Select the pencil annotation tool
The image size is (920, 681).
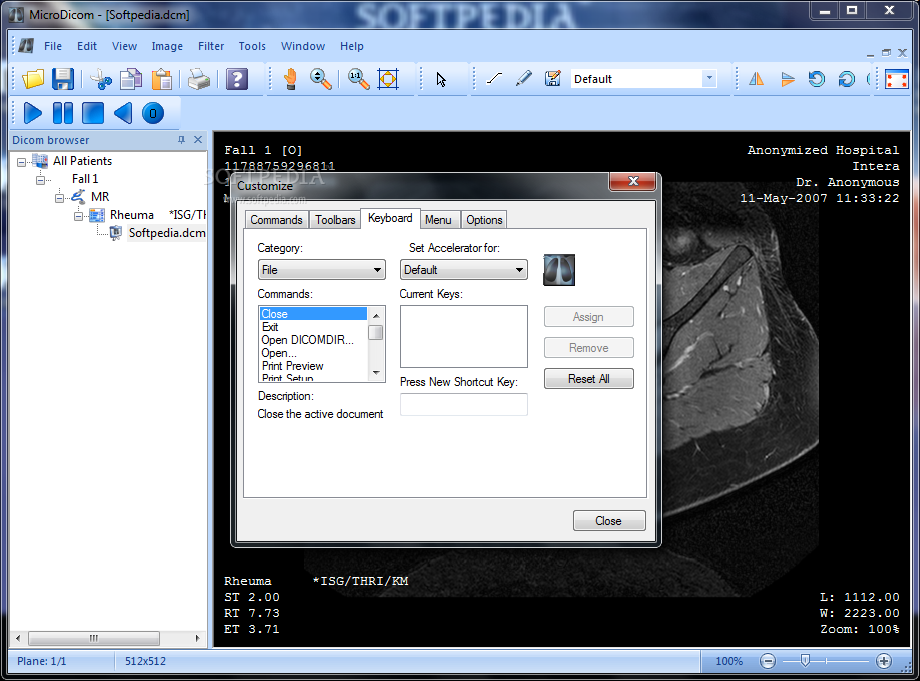pyautogui.click(x=523, y=79)
